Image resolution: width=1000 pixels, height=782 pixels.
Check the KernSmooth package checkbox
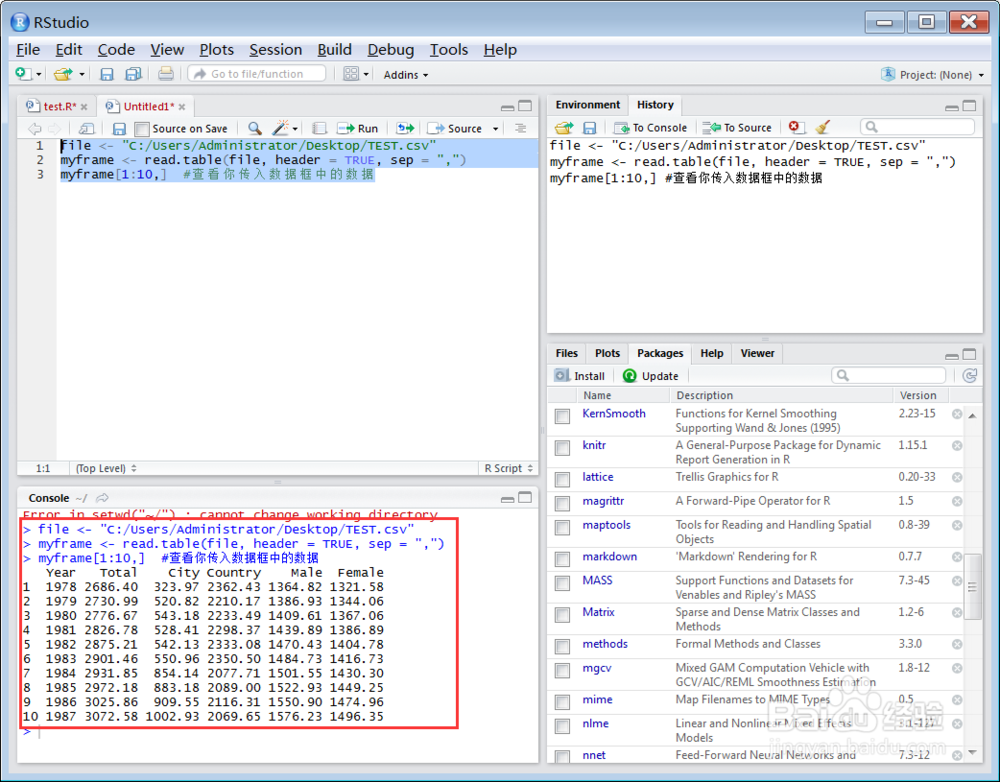point(562,417)
